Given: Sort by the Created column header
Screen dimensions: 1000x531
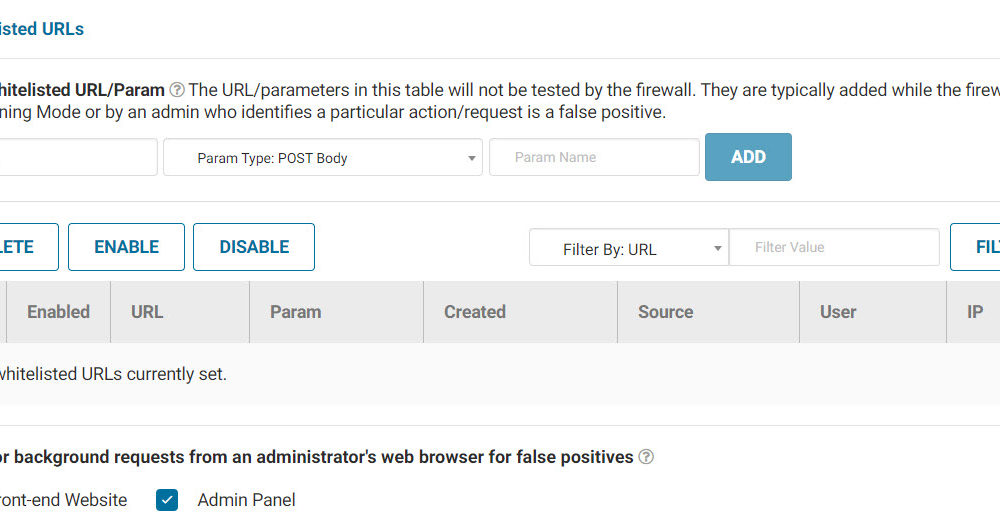Looking at the screenshot, I should (x=475, y=312).
